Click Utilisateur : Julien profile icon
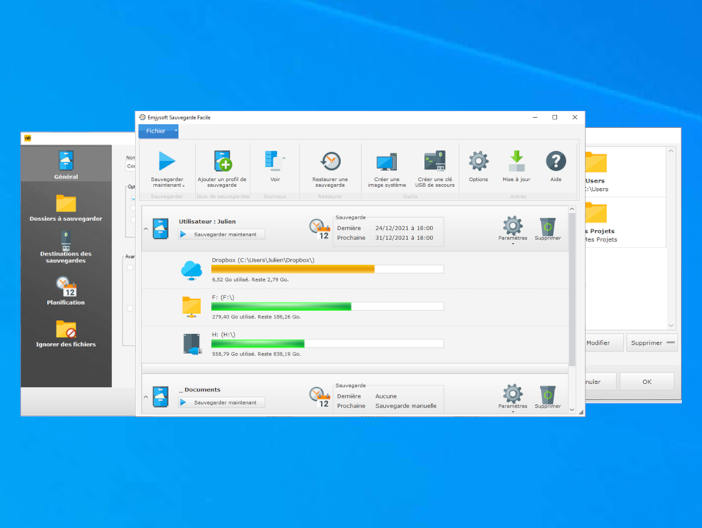Image resolution: width=702 pixels, height=528 pixels. pyautogui.click(x=160, y=228)
